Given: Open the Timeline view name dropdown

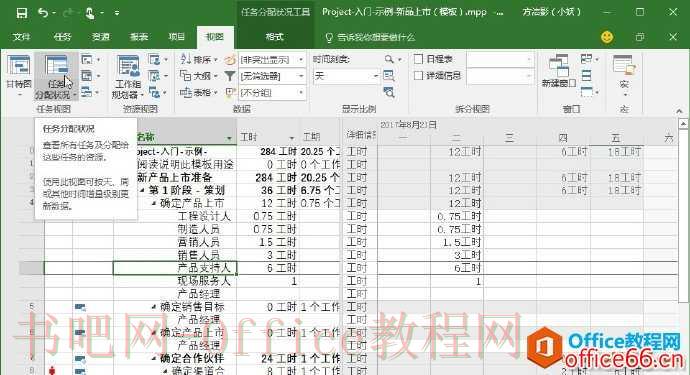Looking at the screenshot, I should click(529, 59).
